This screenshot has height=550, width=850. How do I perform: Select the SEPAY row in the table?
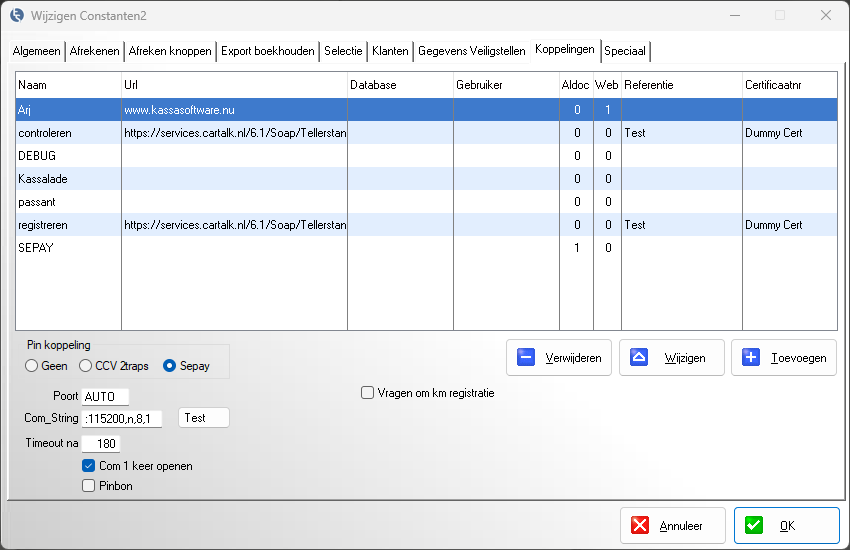coord(36,248)
